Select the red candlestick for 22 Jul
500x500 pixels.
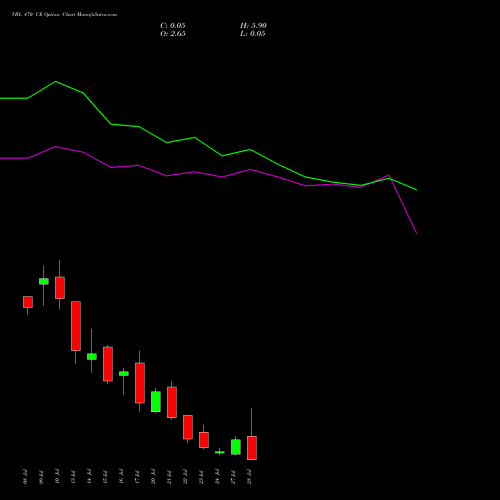[188, 427]
